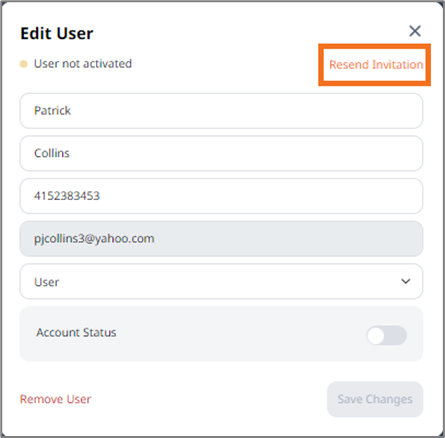Click the Account Status toggle knob
Viewport: 445px width, 438px height.
coord(376,336)
